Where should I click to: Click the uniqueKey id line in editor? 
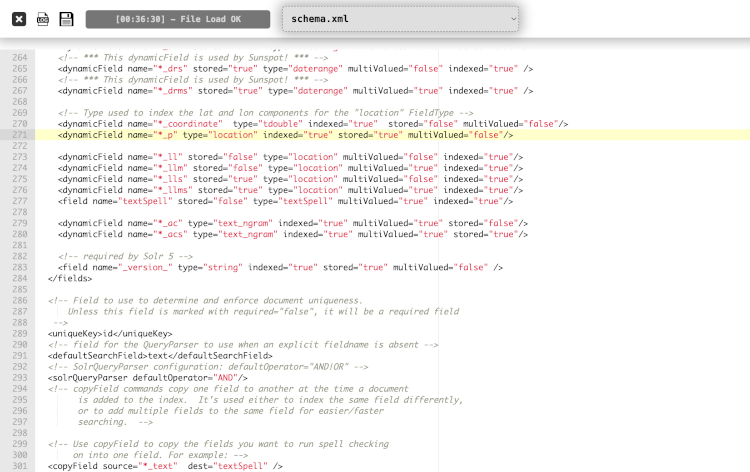click(110, 333)
